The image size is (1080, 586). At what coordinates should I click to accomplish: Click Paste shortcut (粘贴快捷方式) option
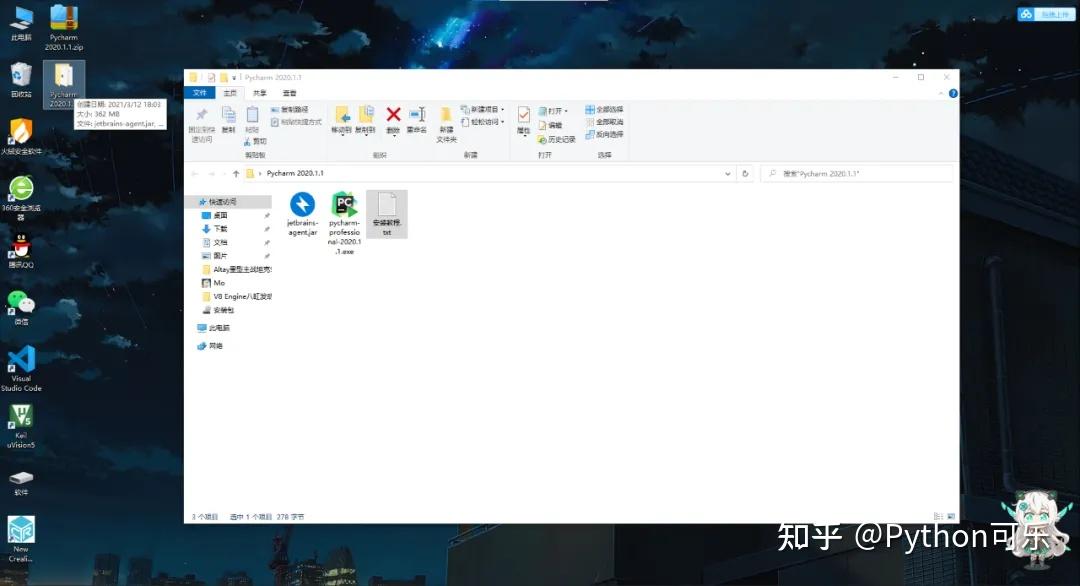pos(296,122)
